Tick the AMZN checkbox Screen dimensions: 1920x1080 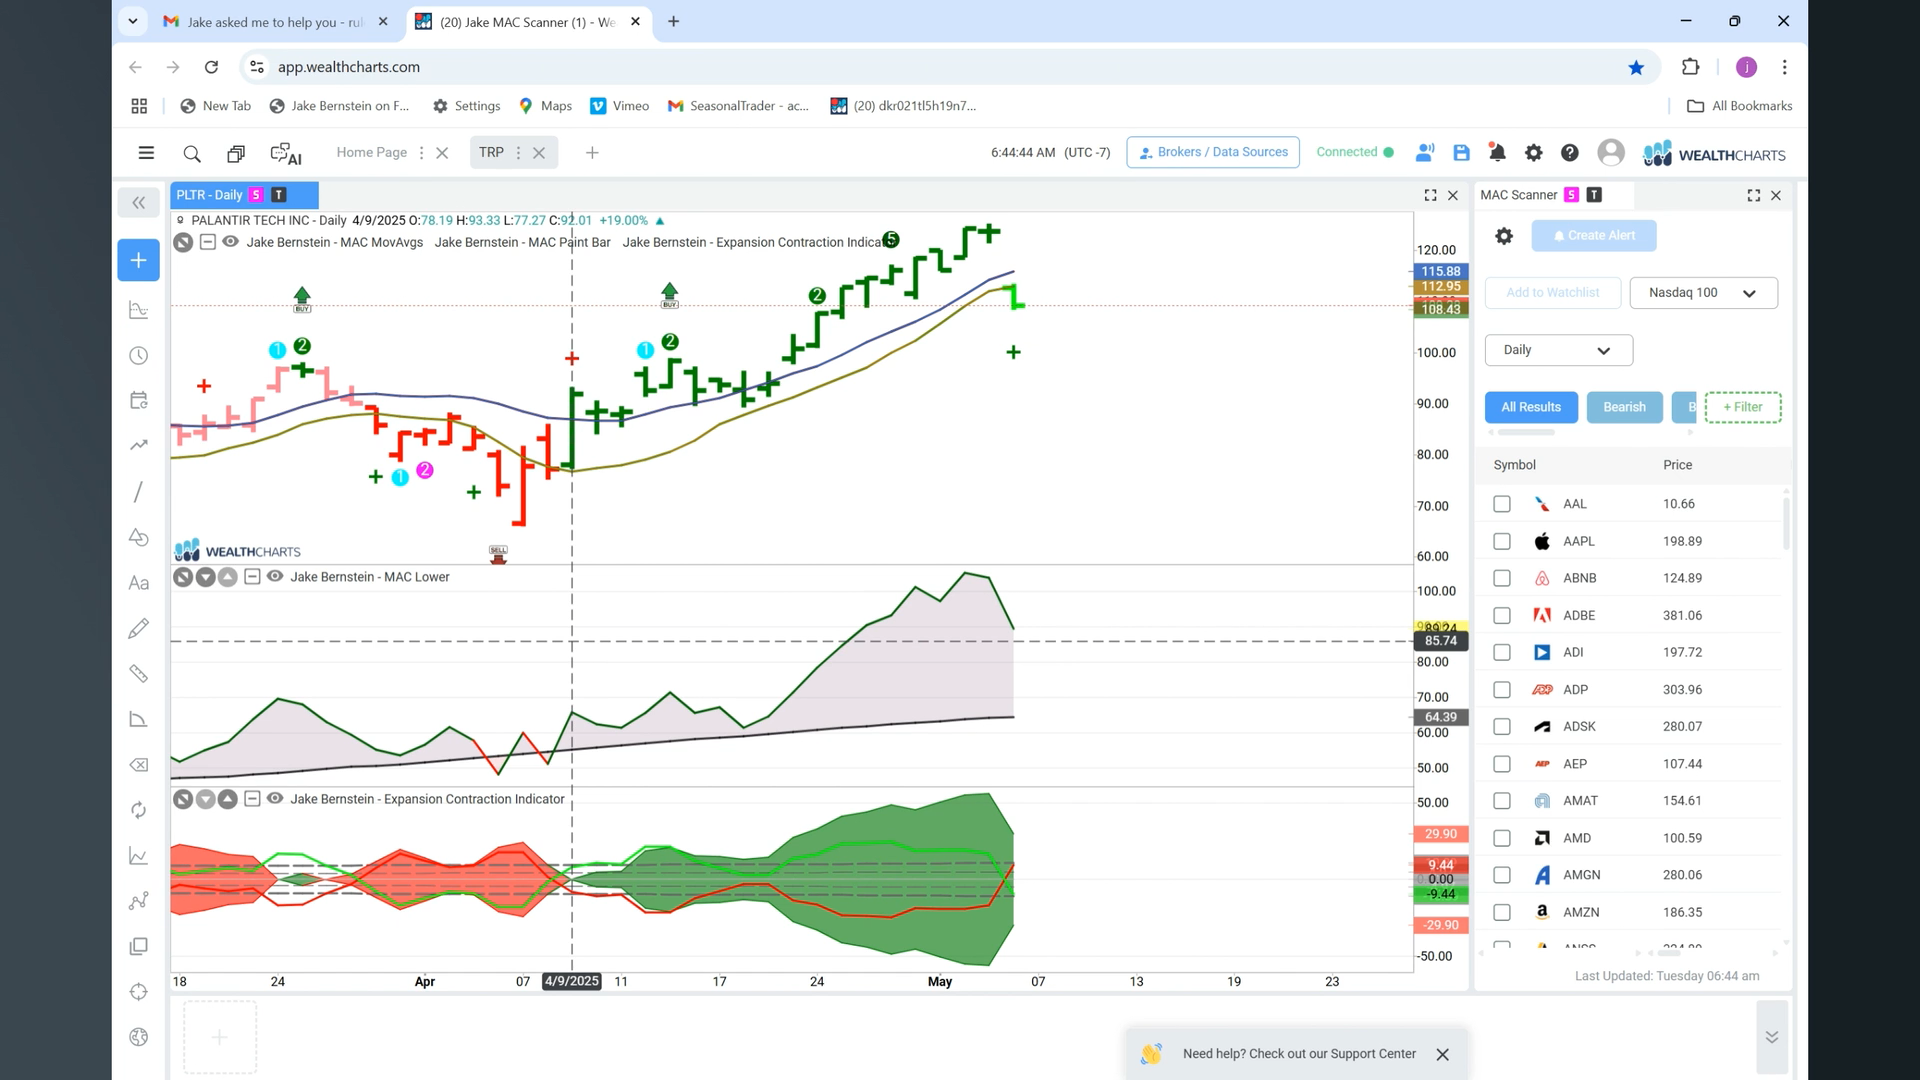1501,912
